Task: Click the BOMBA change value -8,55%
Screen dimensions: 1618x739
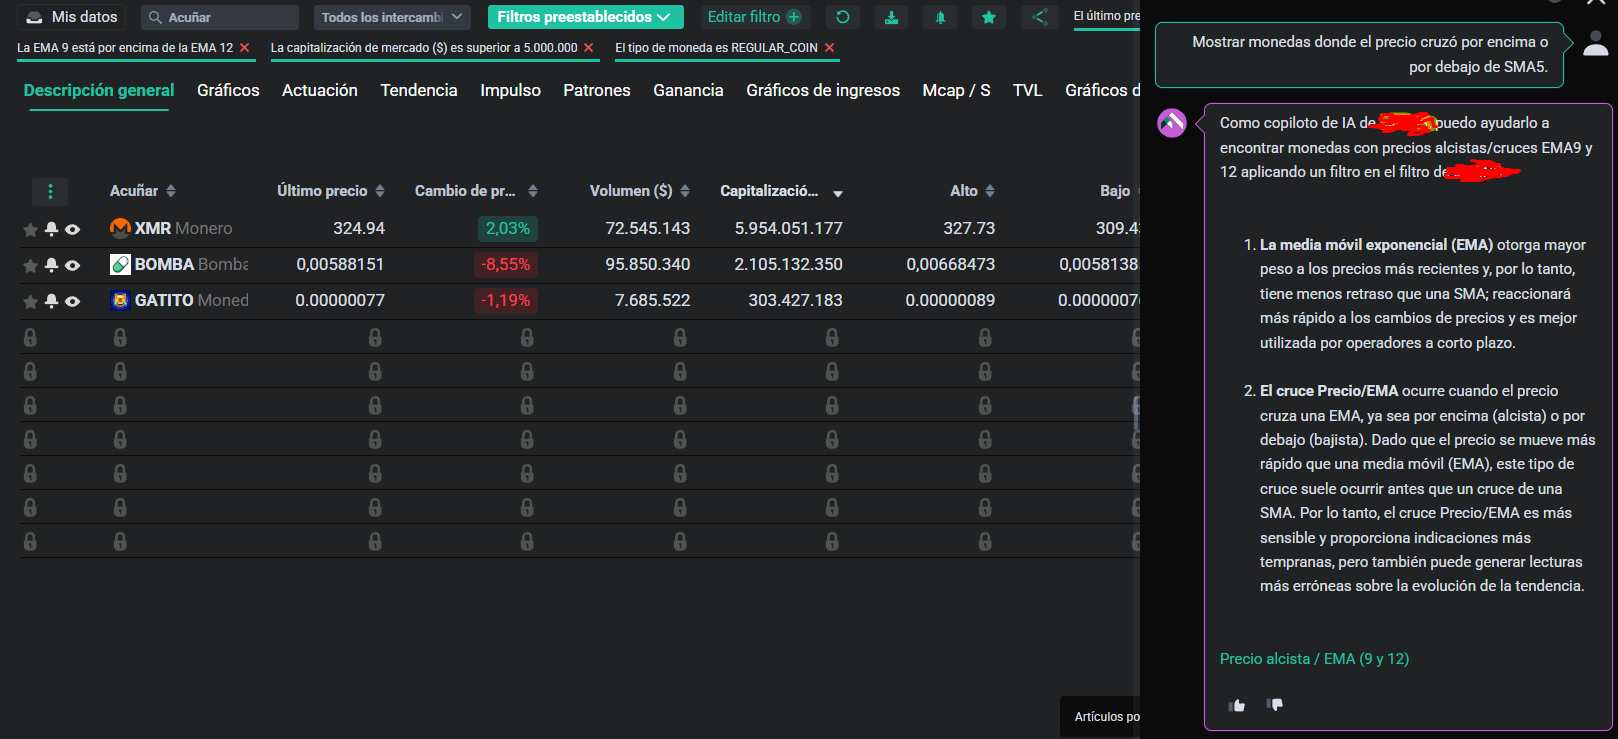Action: [506, 264]
